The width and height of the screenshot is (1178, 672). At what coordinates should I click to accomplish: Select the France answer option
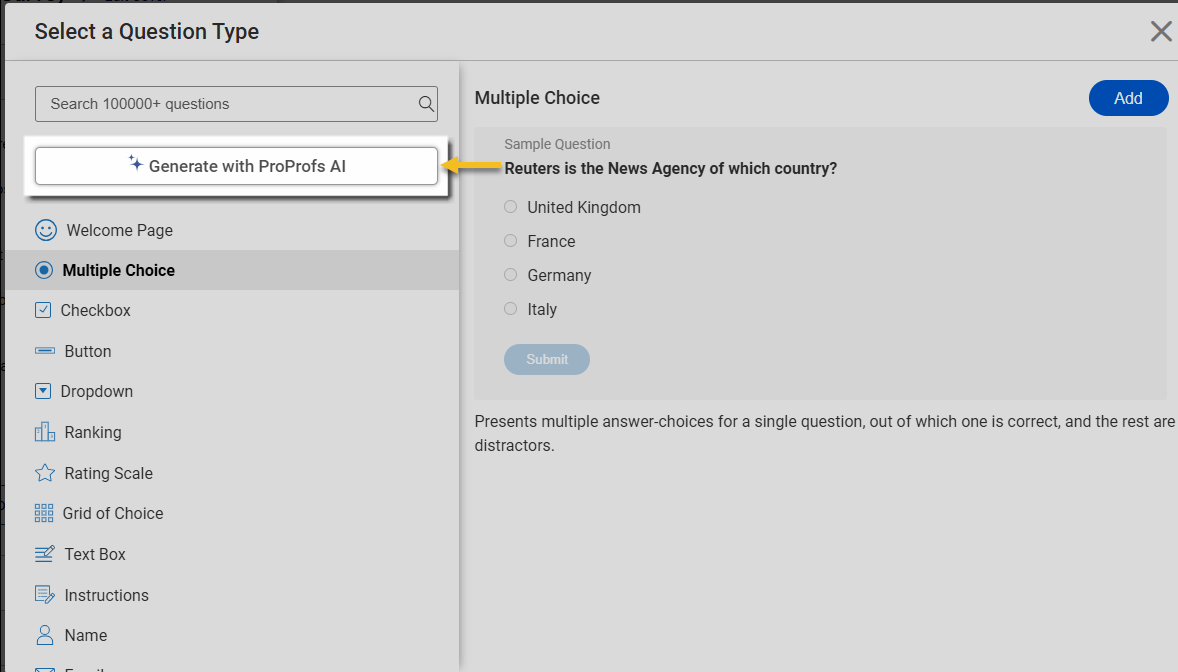(x=511, y=241)
